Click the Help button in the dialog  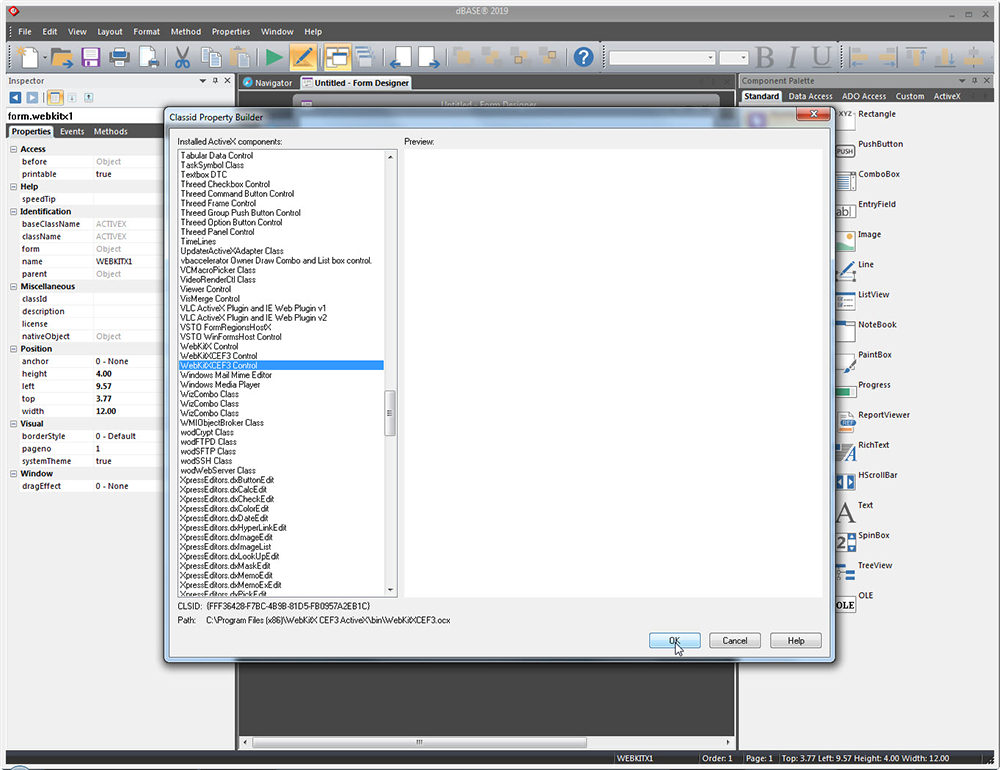click(x=796, y=640)
